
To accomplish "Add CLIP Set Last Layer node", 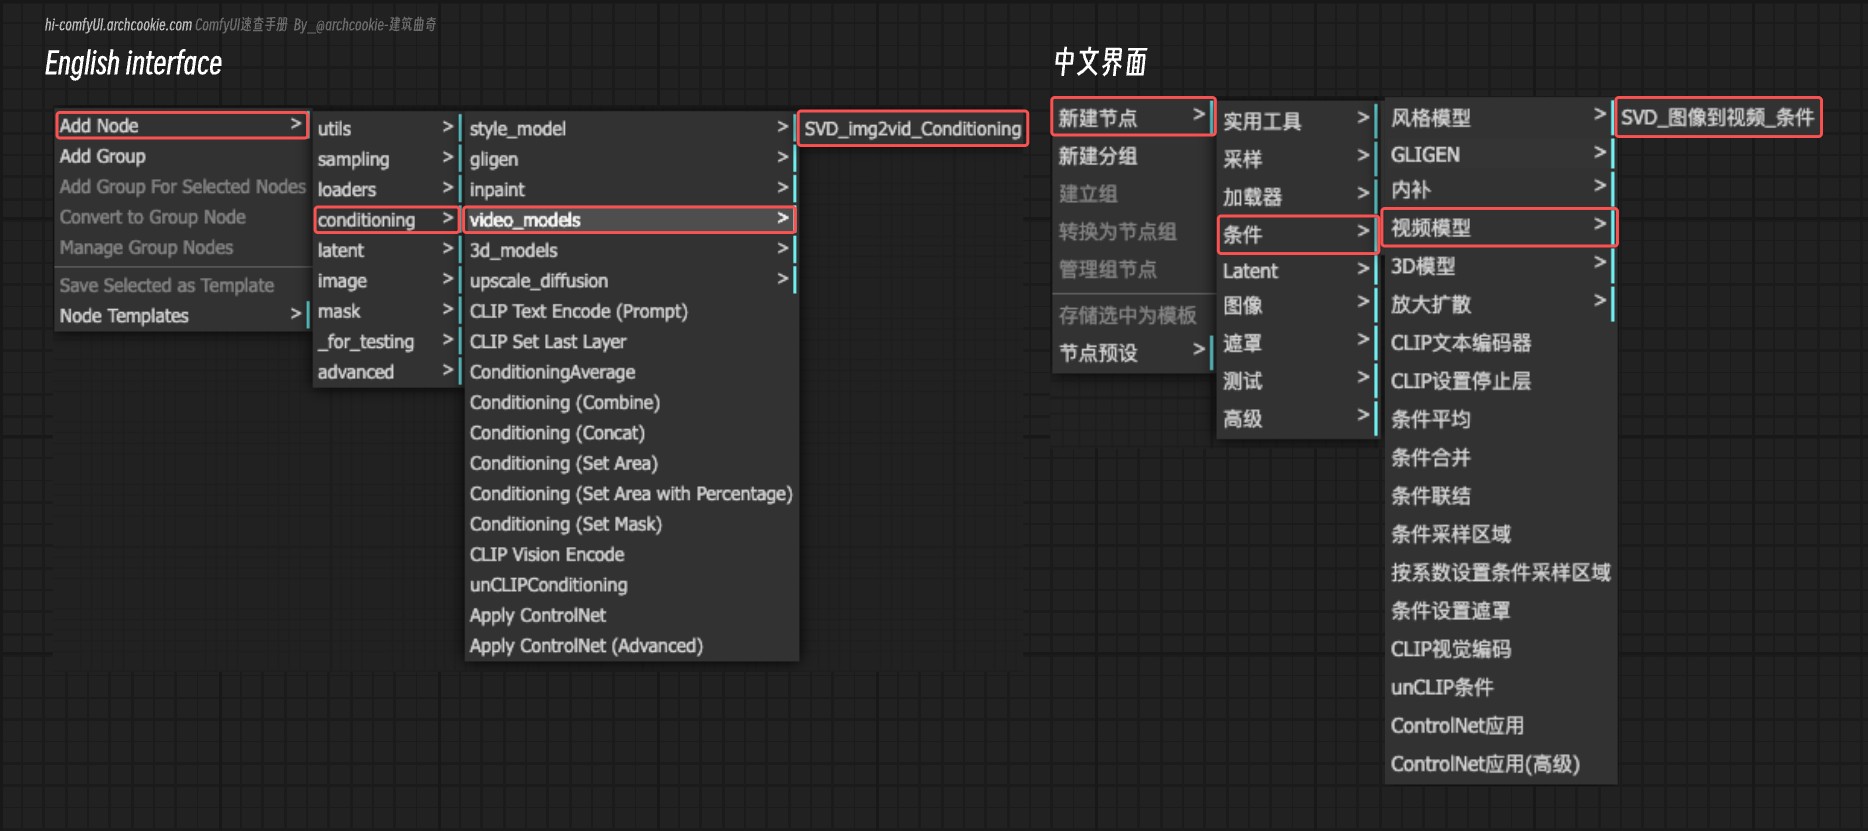I will point(631,342).
